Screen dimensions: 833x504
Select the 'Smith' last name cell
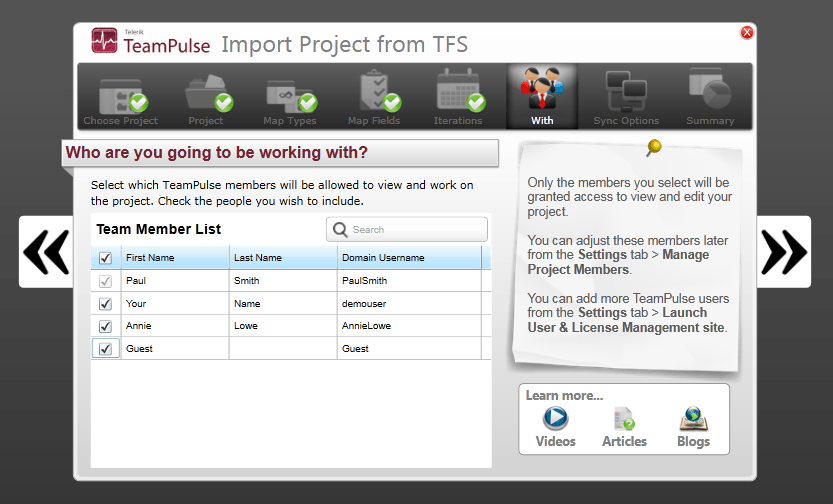click(283, 280)
